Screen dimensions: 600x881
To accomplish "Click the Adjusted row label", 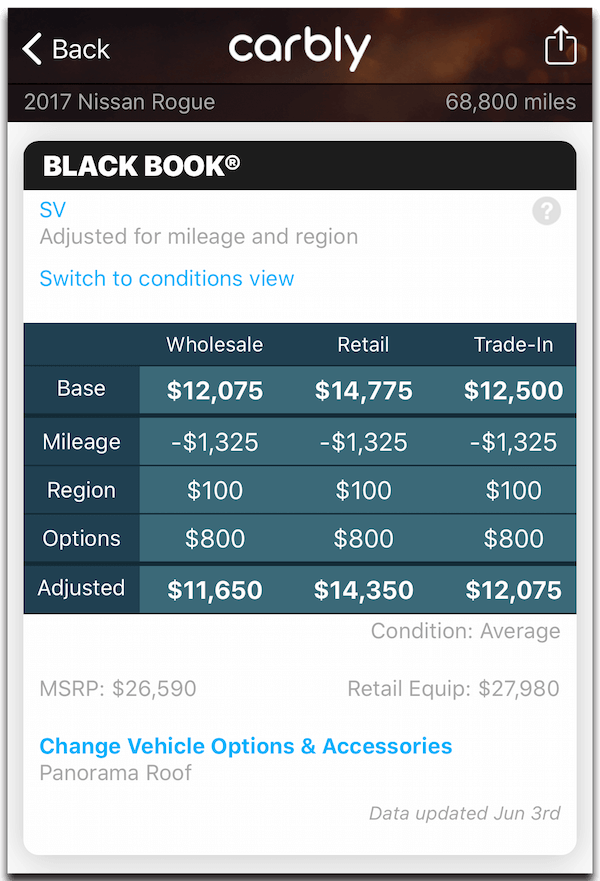I will coord(81,588).
